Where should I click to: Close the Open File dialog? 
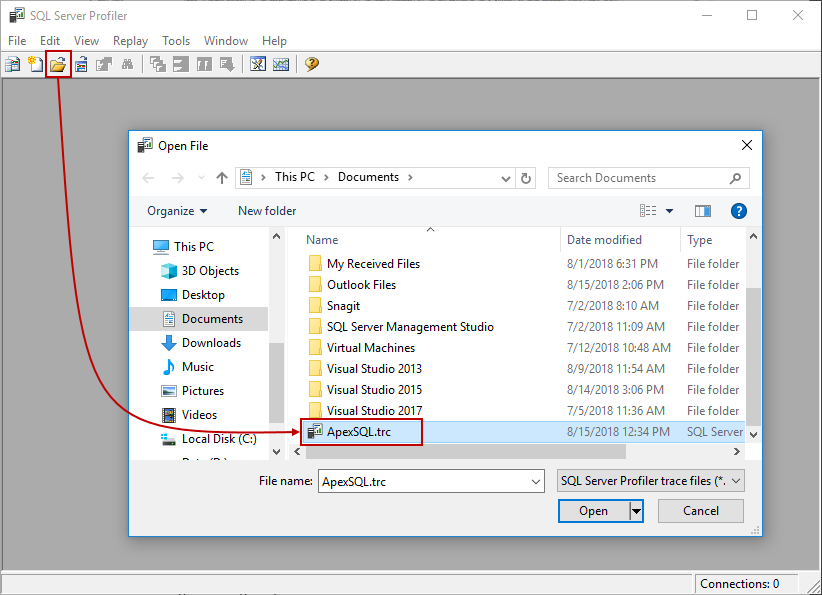[x=747, y=145]
